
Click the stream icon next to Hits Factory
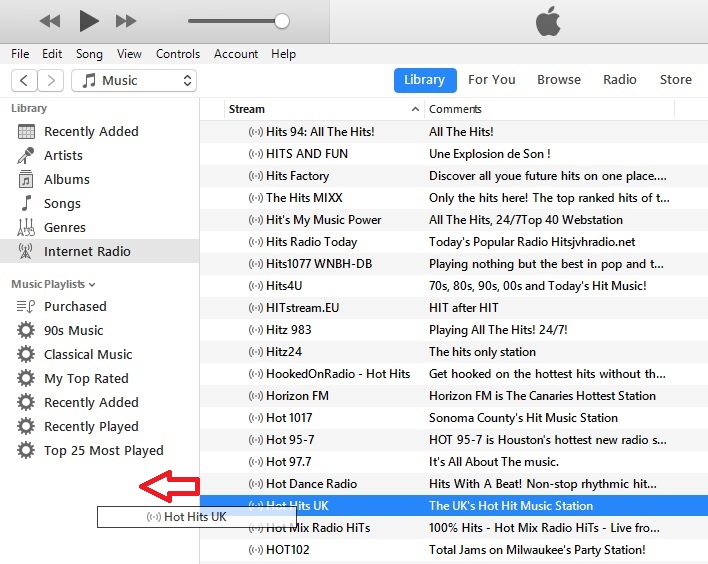[x=256, y=176]
